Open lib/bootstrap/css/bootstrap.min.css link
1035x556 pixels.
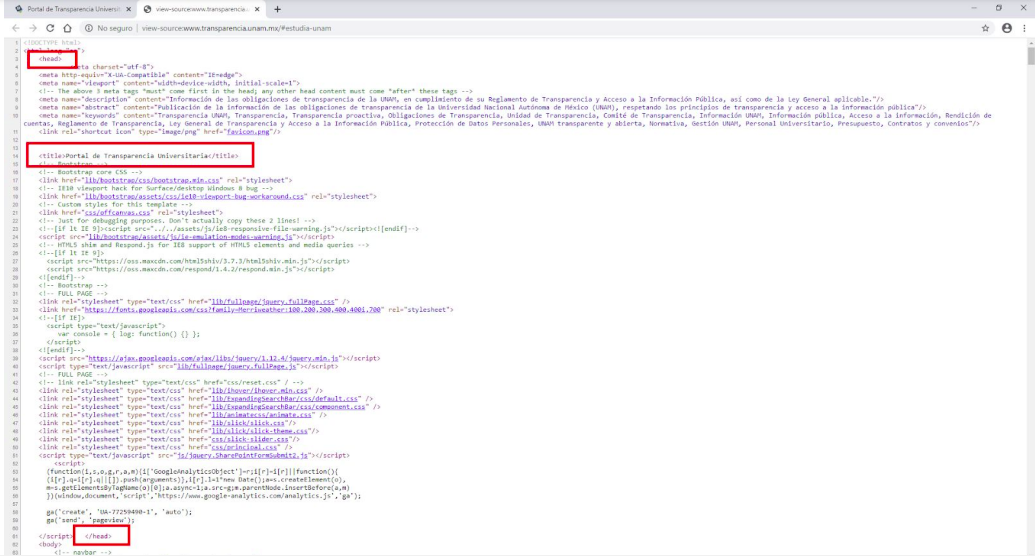coord(152,180)
